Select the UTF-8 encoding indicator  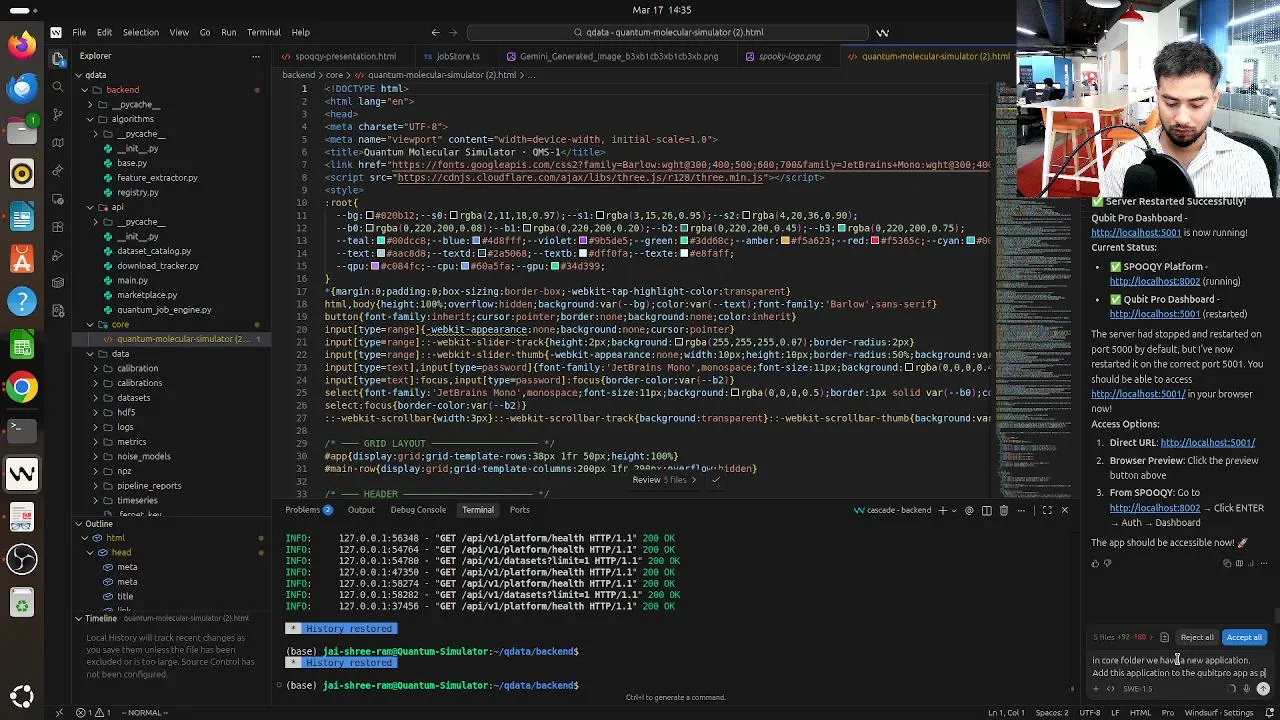click(1089, 712)
